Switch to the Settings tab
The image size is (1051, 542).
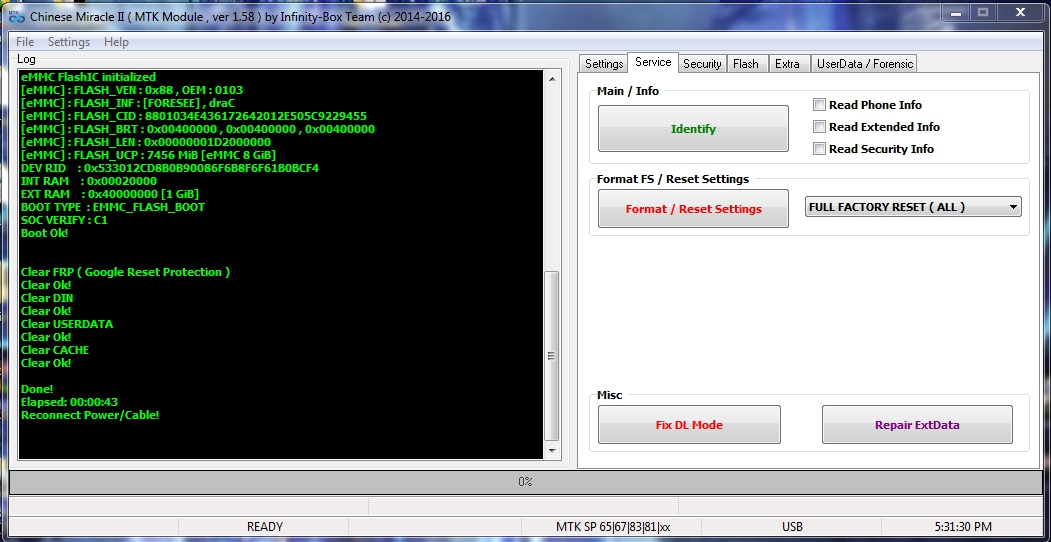tap(604, 64)
